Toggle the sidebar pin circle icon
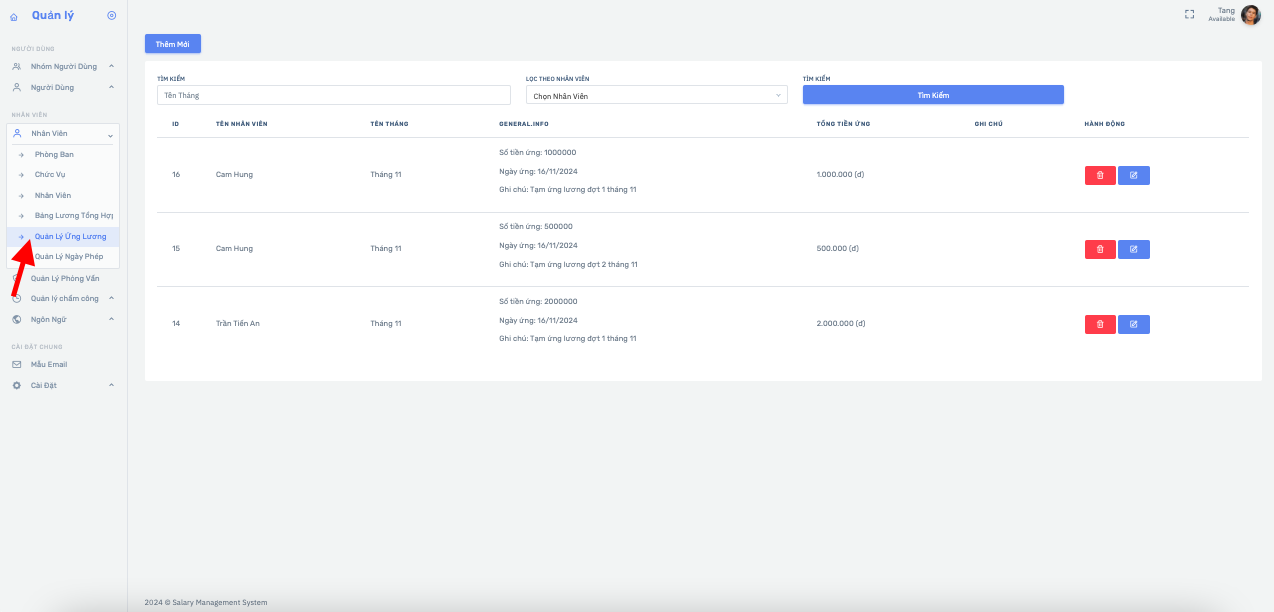 (111, 15)
